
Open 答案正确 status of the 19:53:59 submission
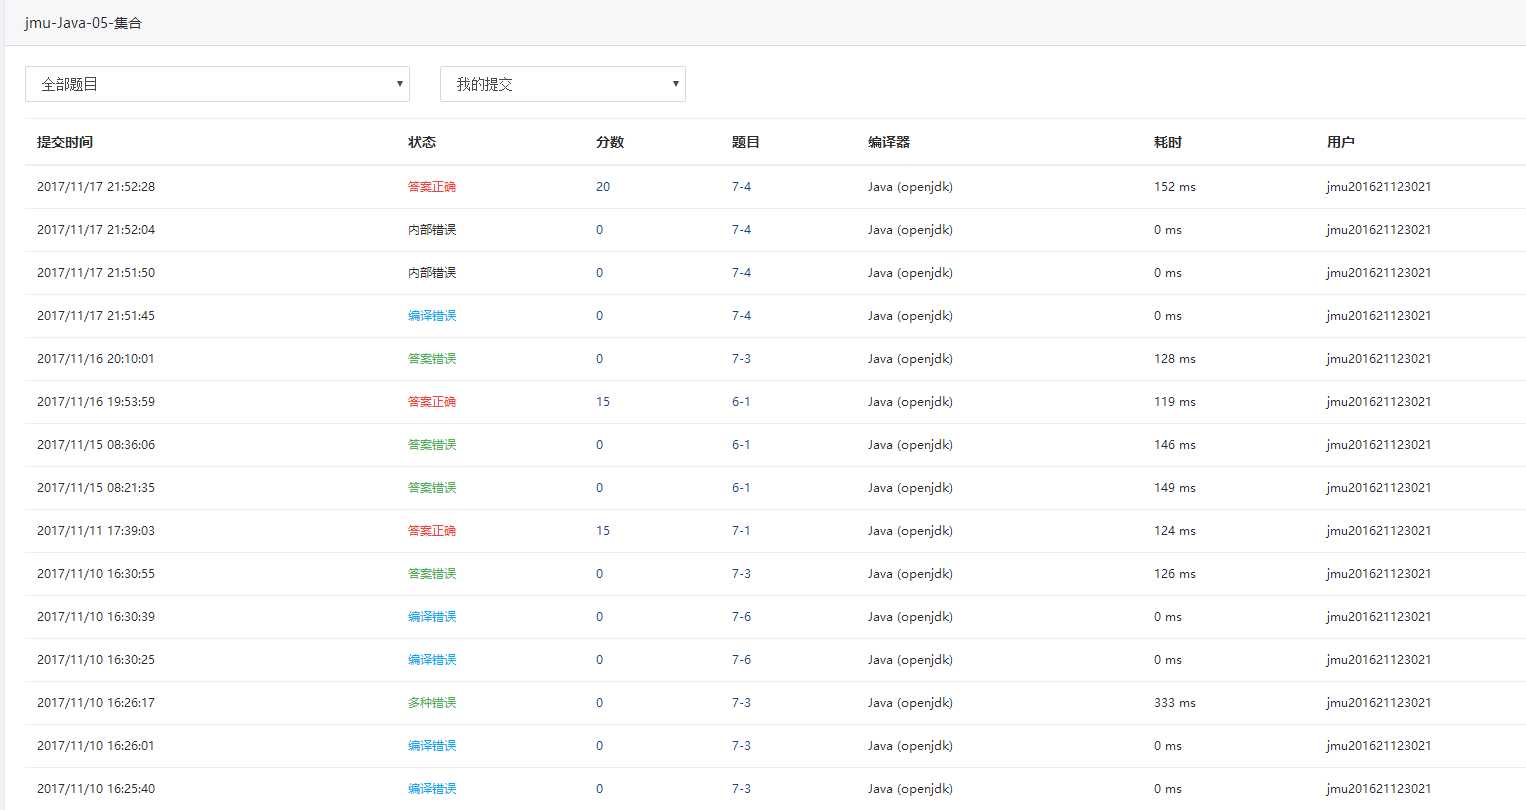tap(432, 402)
